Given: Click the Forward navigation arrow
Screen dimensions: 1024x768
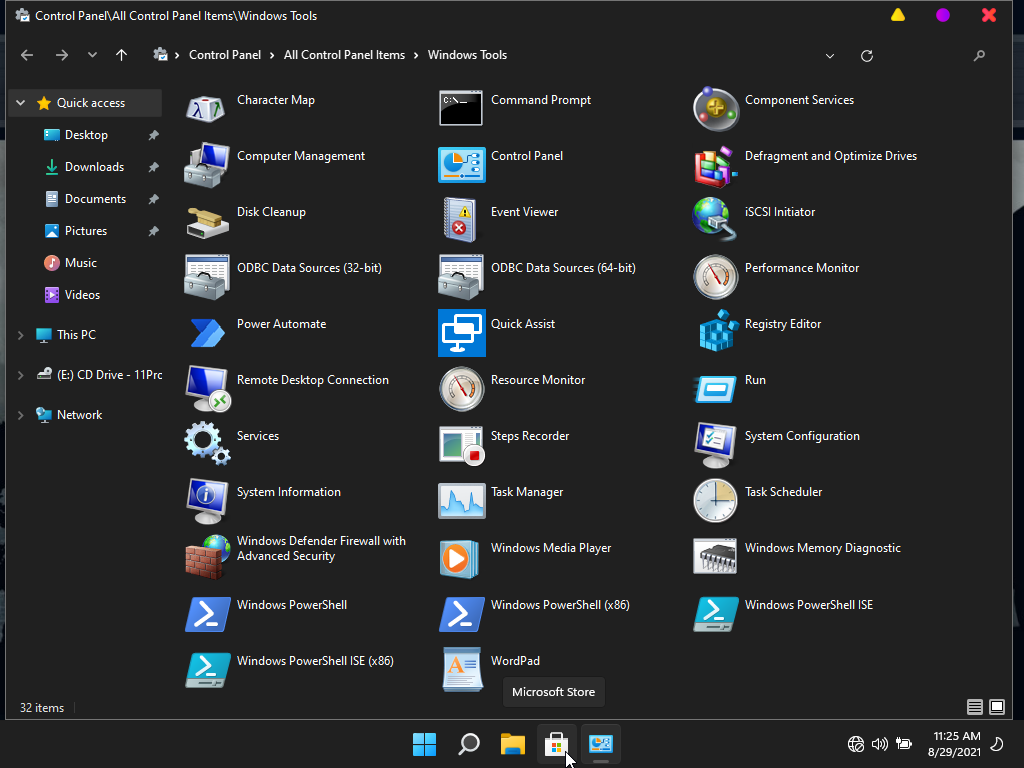Looking at the screenshot, I should coord(61,56).
